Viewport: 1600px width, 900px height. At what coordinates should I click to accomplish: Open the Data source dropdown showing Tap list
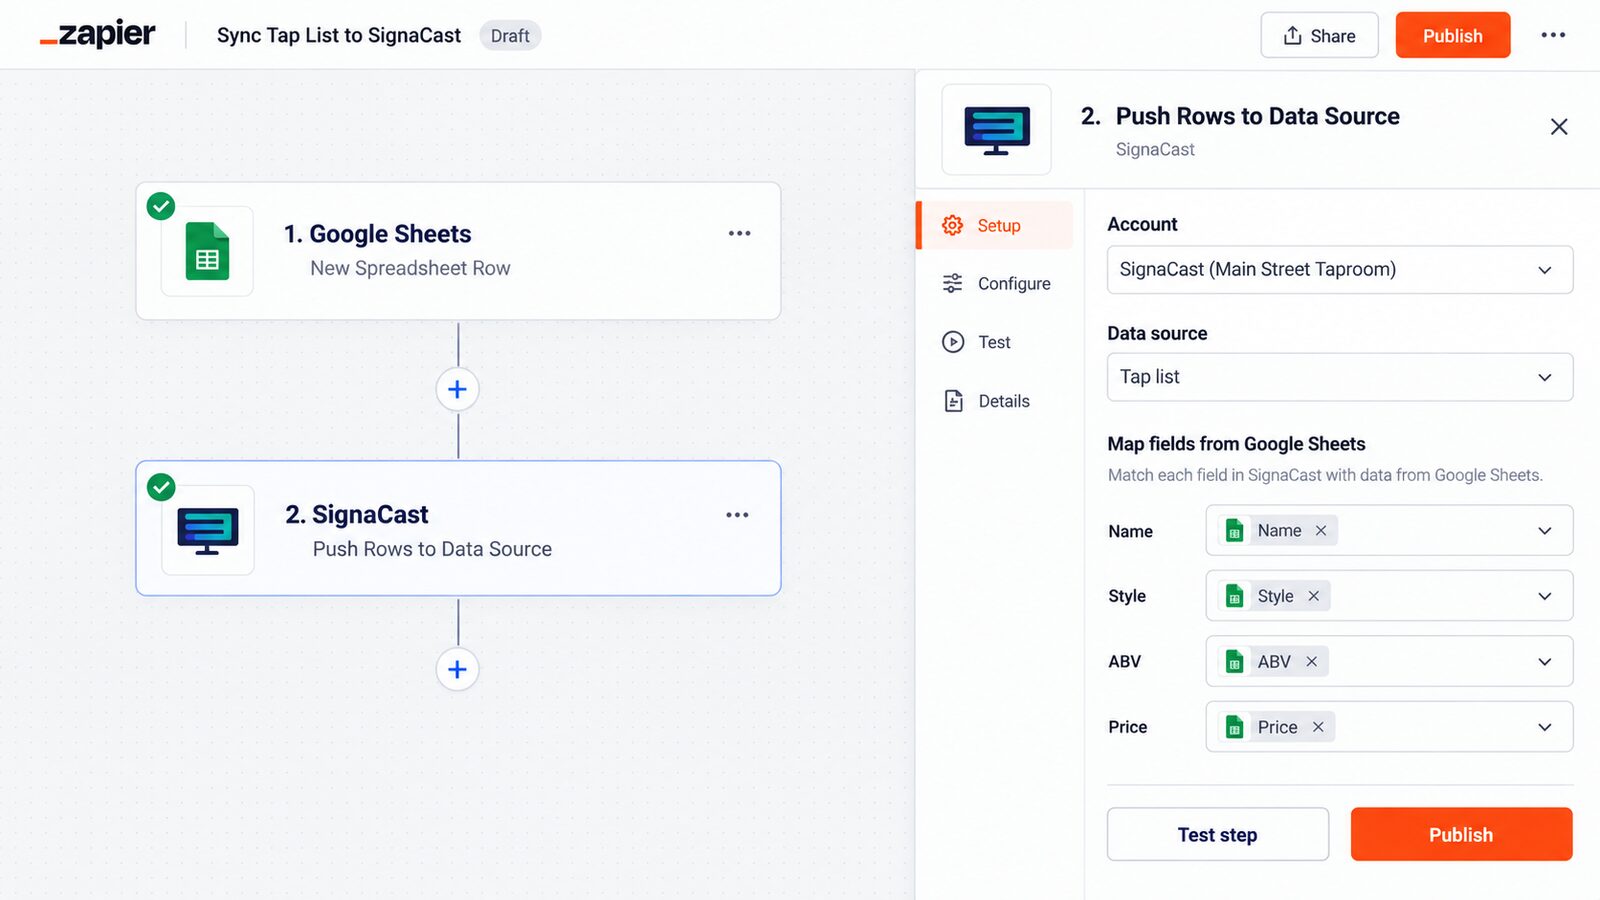tap(1340, 377)
